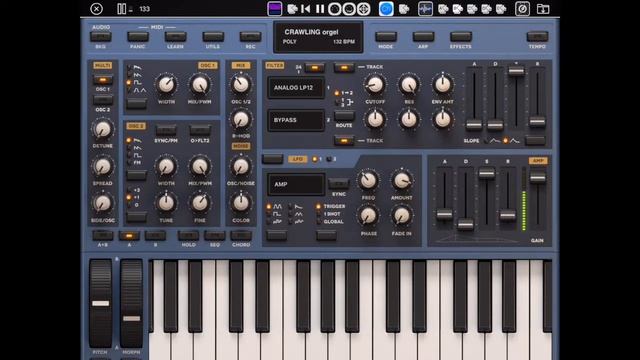
Task: Click OSC 1 waveform cycle button
Action: (x=136, y=104)
